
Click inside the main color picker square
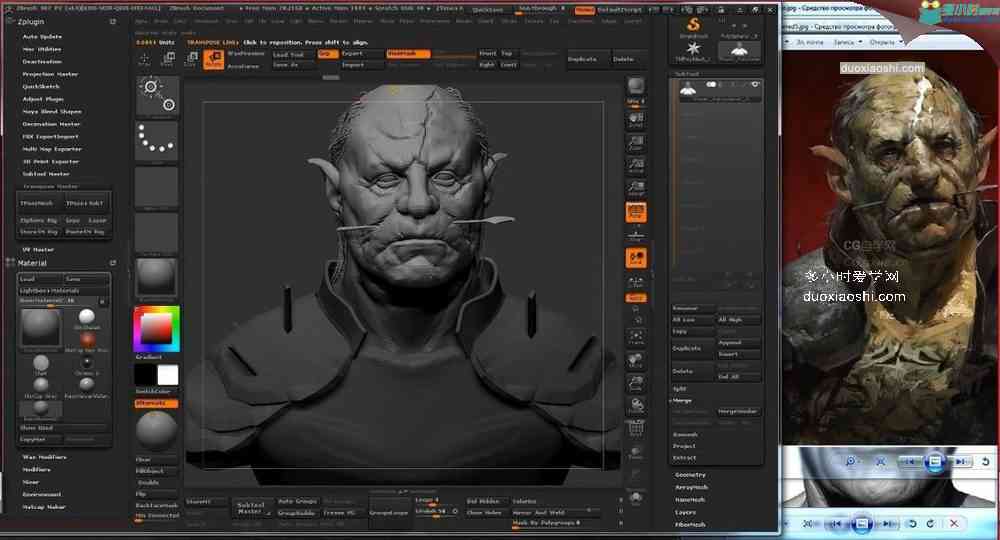(157, 328)
